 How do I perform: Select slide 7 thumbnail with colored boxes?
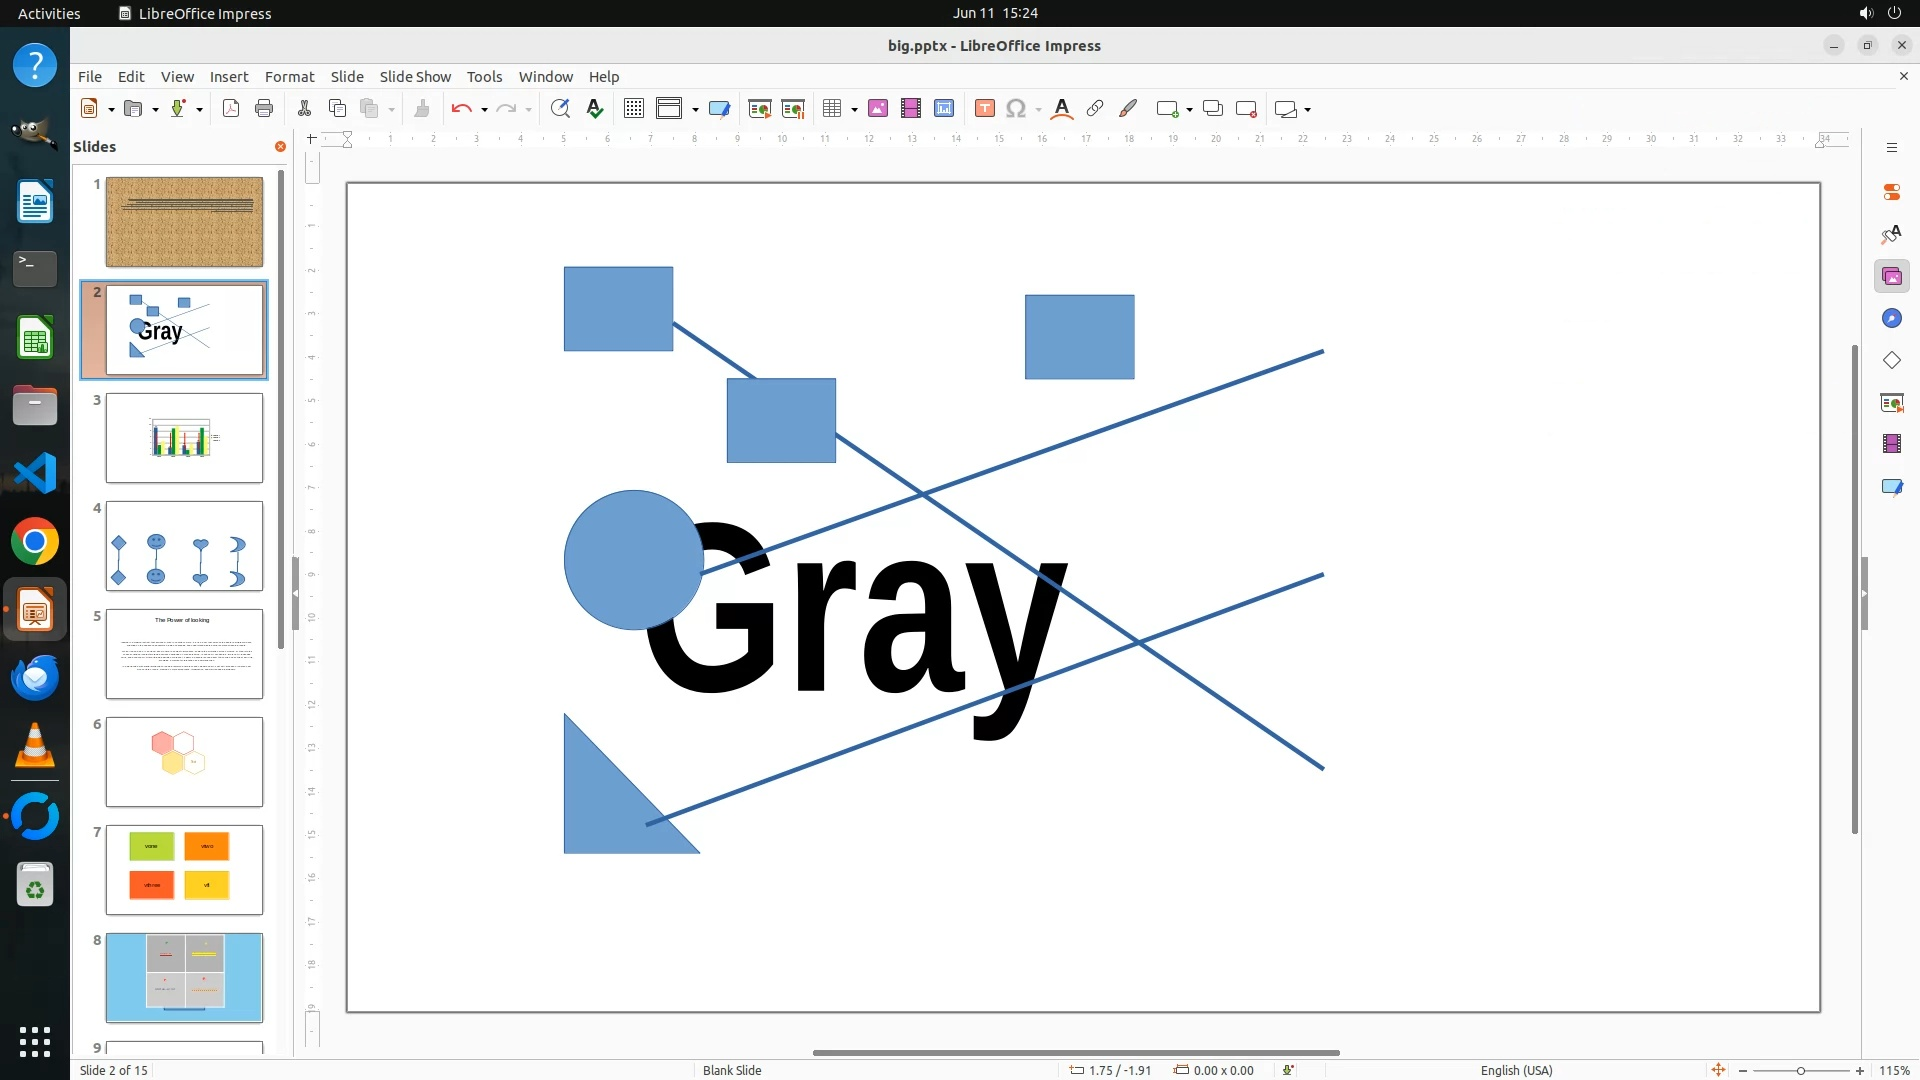pos(184,869)
